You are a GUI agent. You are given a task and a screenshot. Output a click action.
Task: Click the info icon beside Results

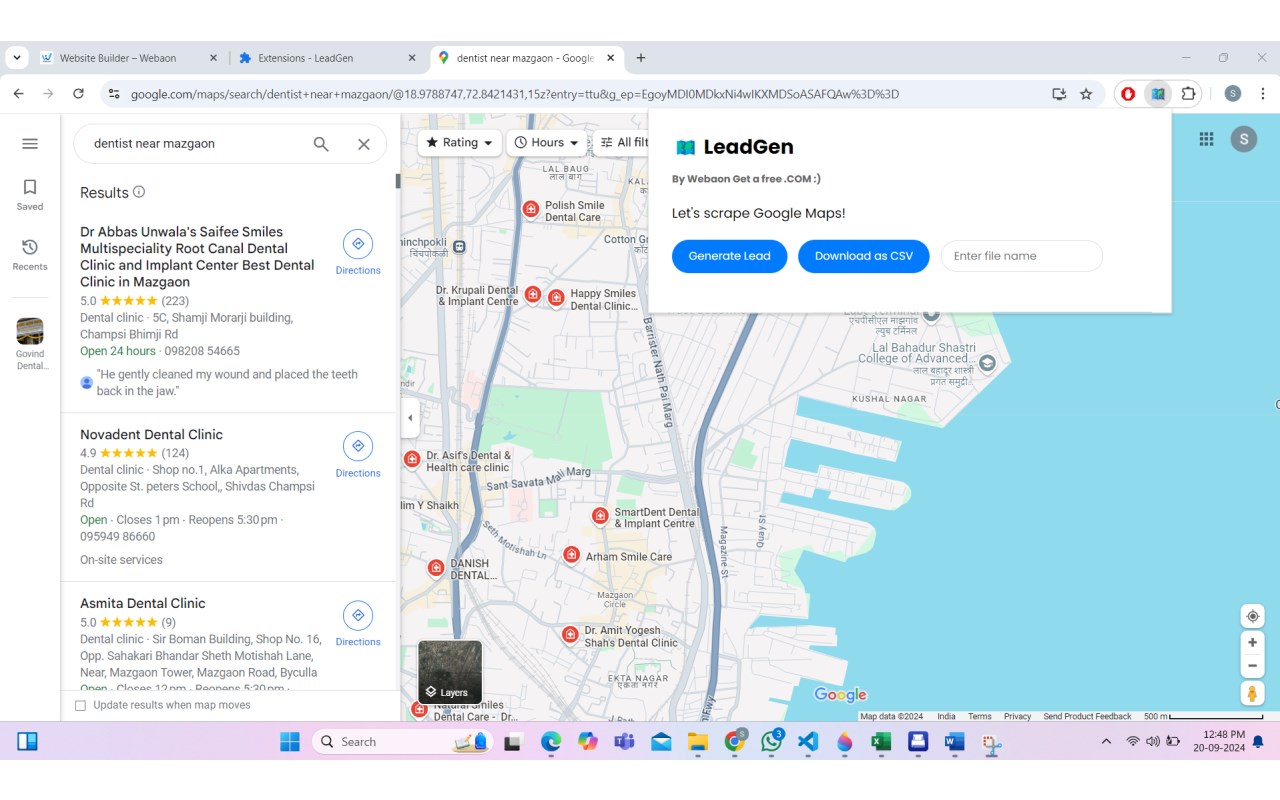click(x=139, y=192)
